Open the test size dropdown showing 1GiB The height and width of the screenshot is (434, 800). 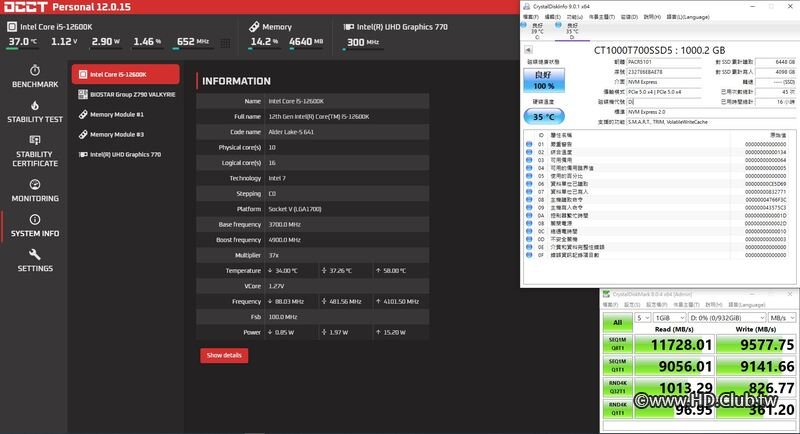pyautogui.click(x=669, y=318)
